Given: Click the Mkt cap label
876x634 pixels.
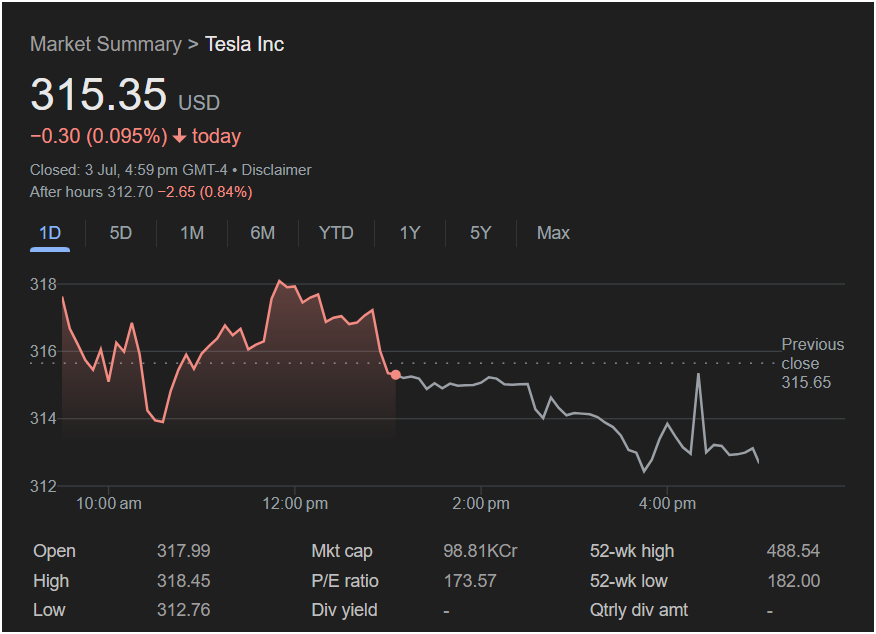Looking at the screenshot, I should (x=342, y=551).
